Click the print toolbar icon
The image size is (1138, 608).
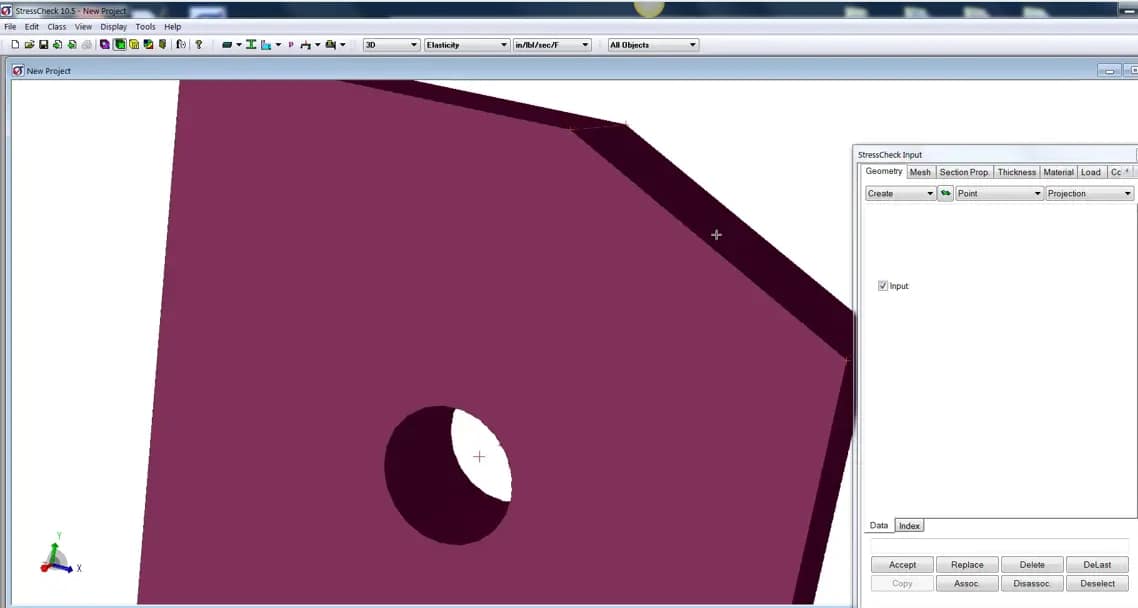(x=85, y=44)
